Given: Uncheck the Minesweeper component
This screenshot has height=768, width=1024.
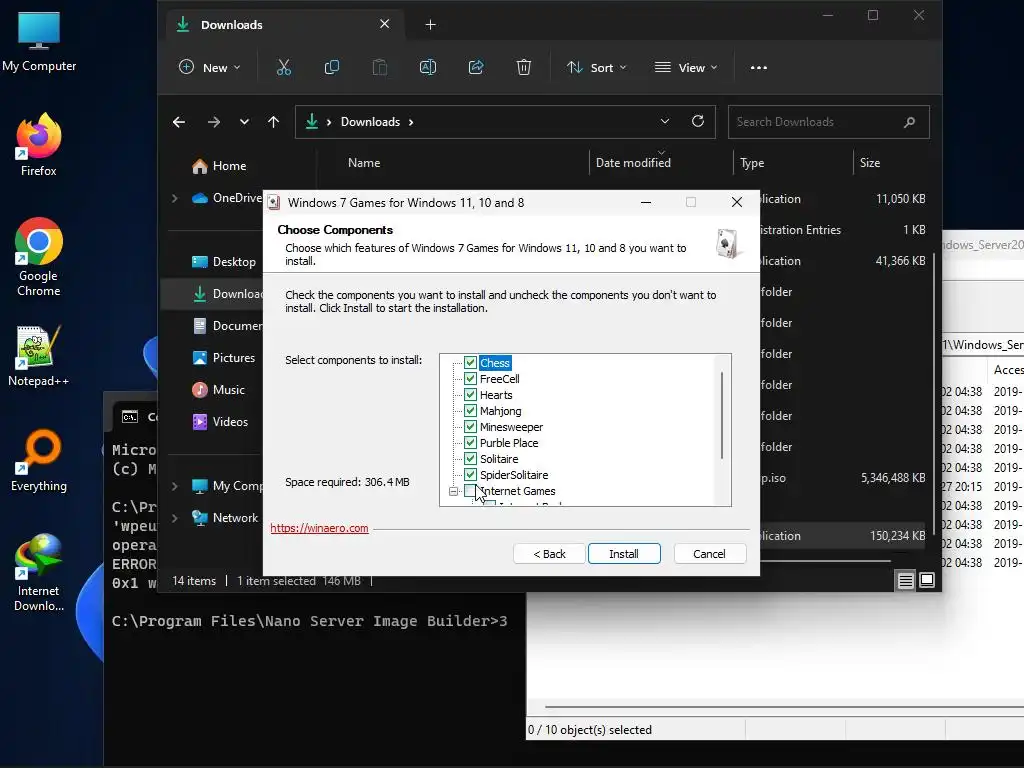Looking at the screenshot, I should 470,426.
